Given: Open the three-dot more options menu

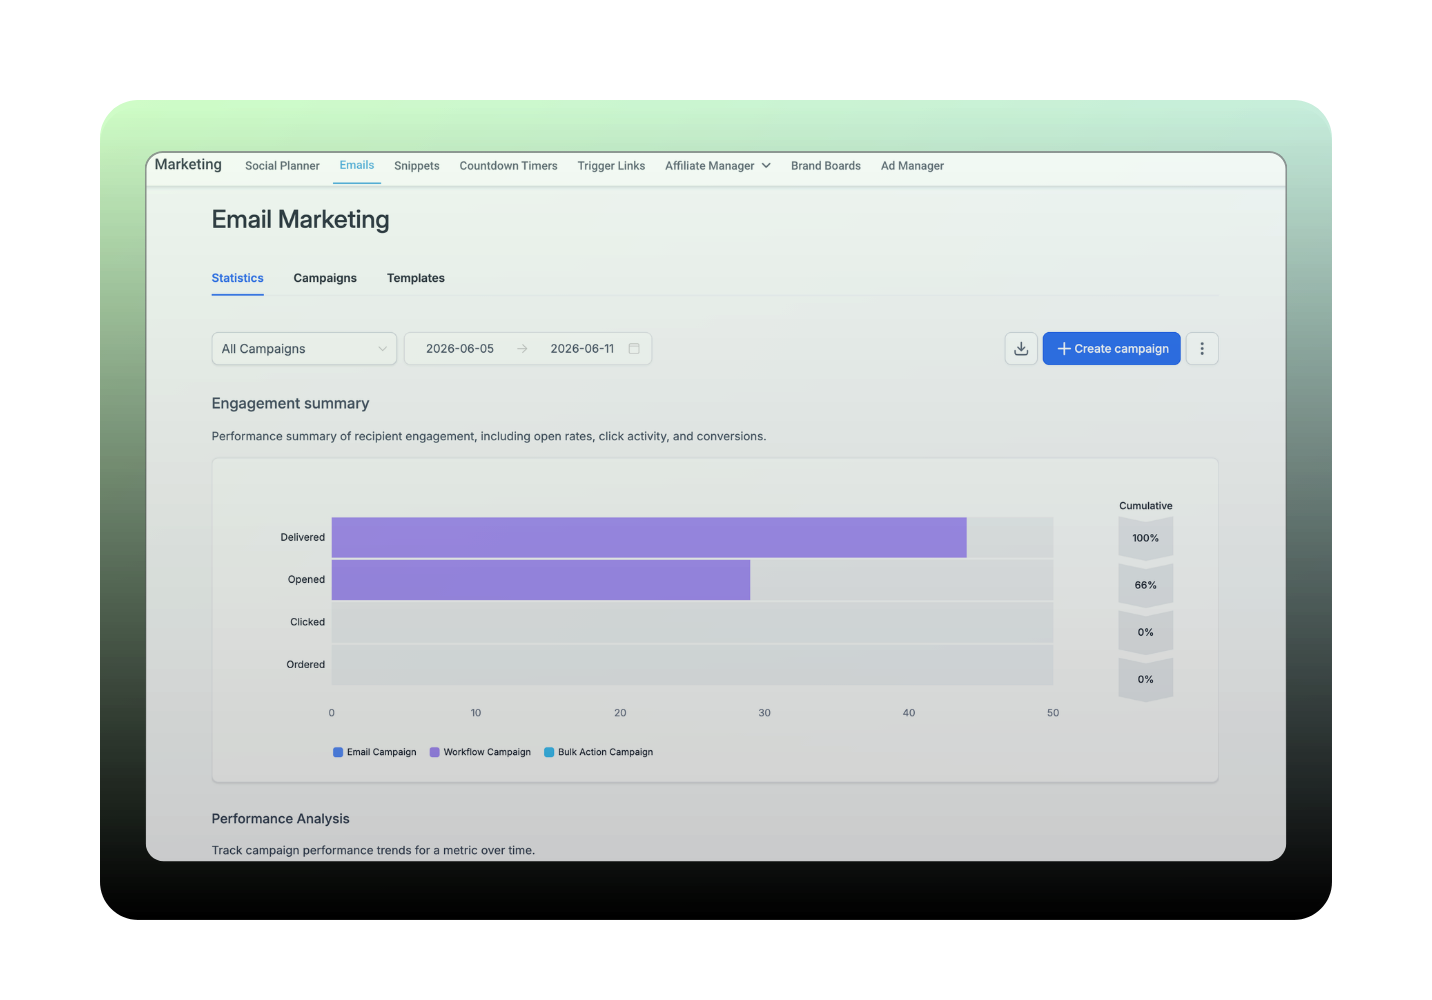Looking at the screenshot, I should pos(1202,349).
